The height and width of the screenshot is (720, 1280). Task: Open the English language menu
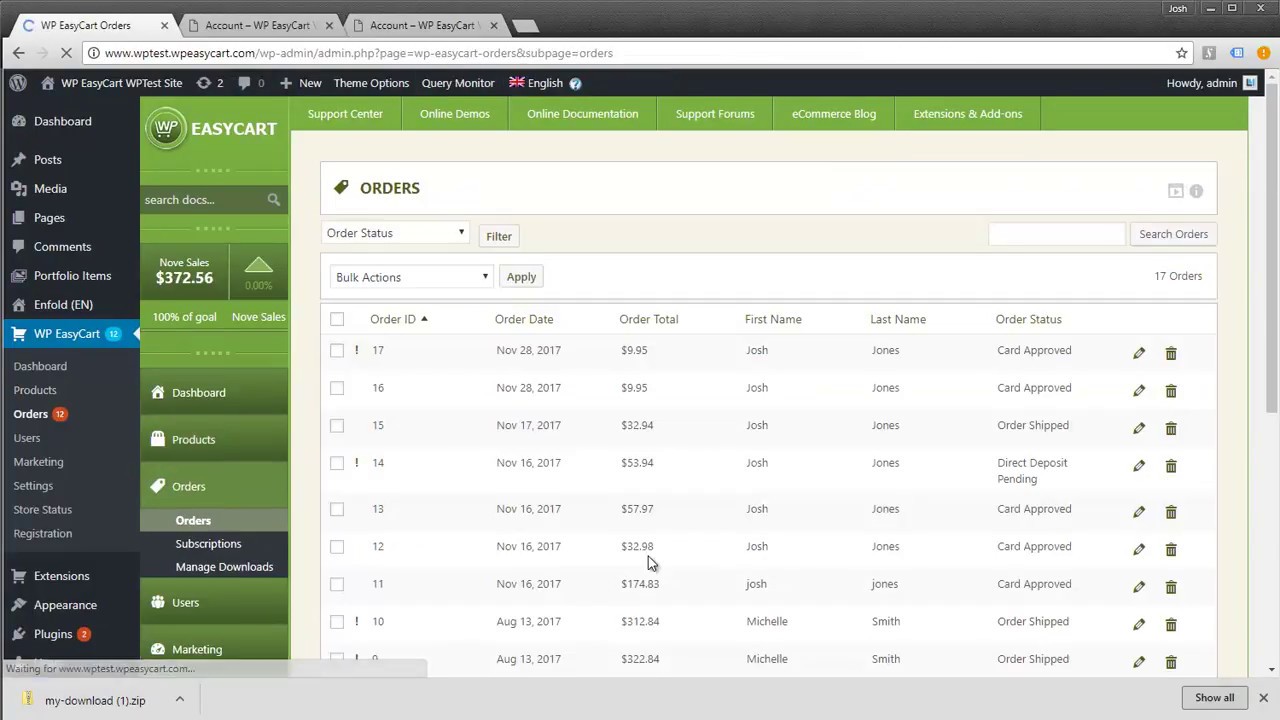[x=537, y=83]
